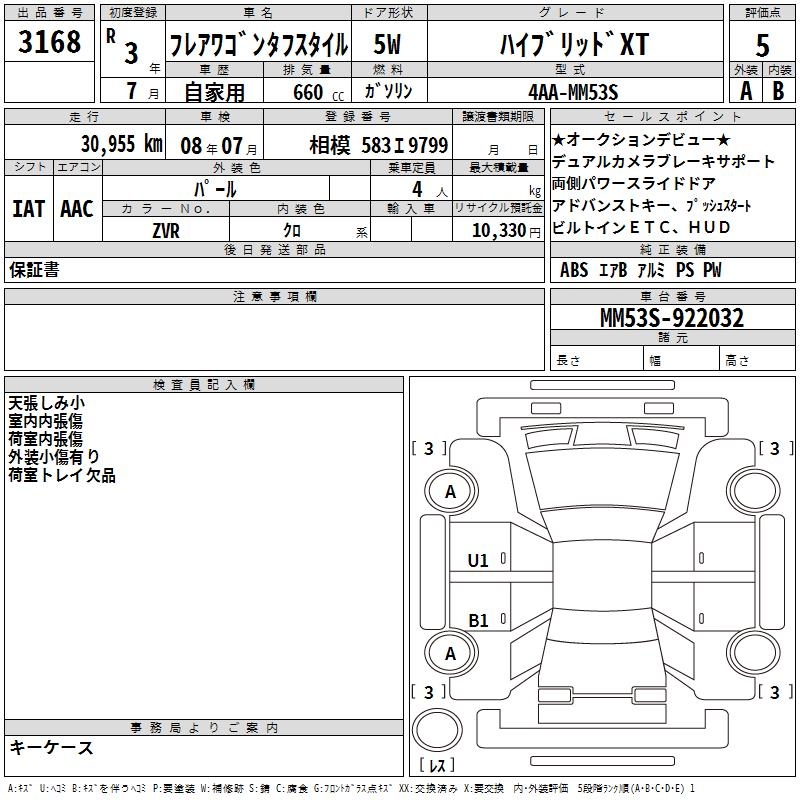This screenshot has width=800, height=800.
Task: Click エアB in genuine equipment
Action: pos(613,270)
